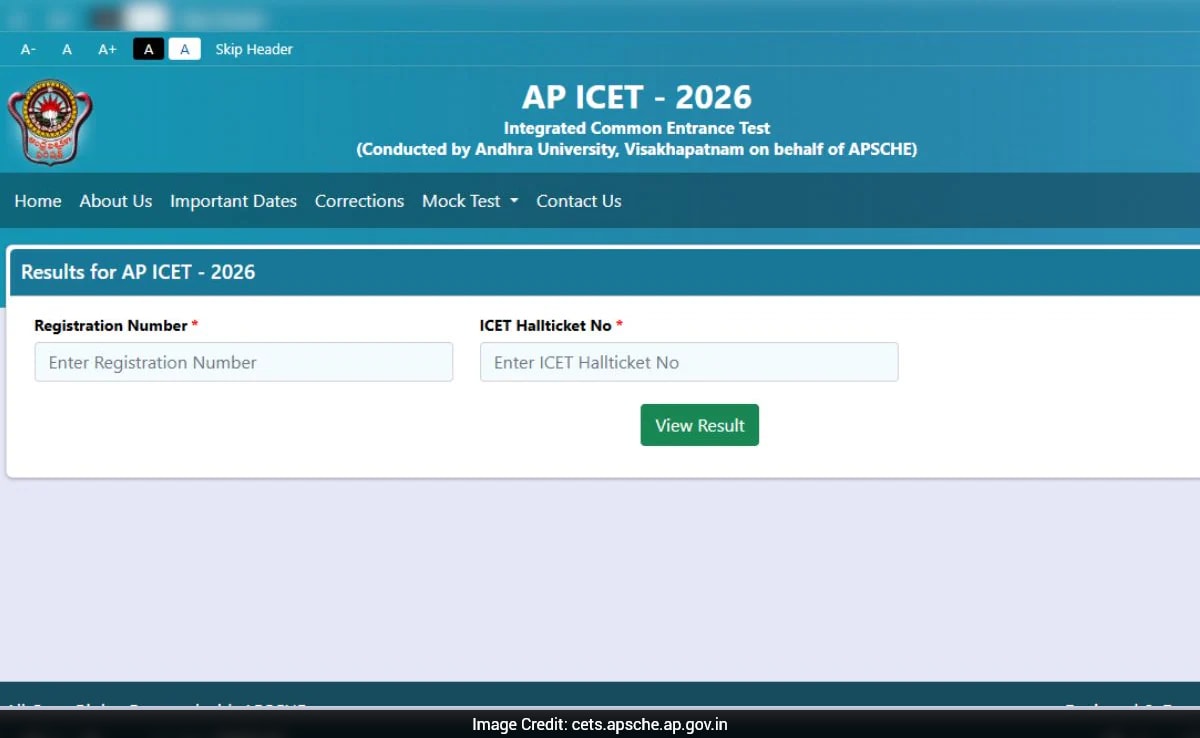Image resolution: width=1200 pixels, height=738 pixels.
Task: Focus the Registration Number field
Action: 244,362
